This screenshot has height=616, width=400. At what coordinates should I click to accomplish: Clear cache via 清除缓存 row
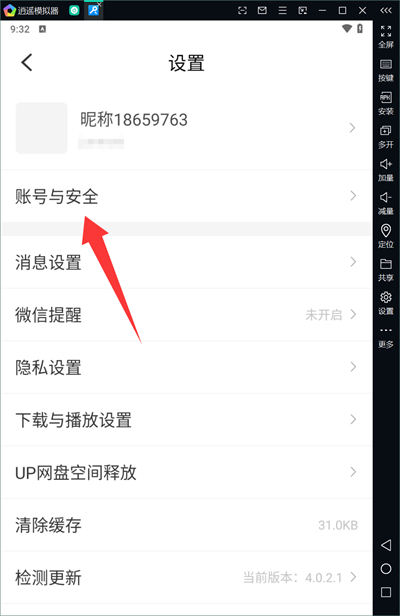point(186,525)
